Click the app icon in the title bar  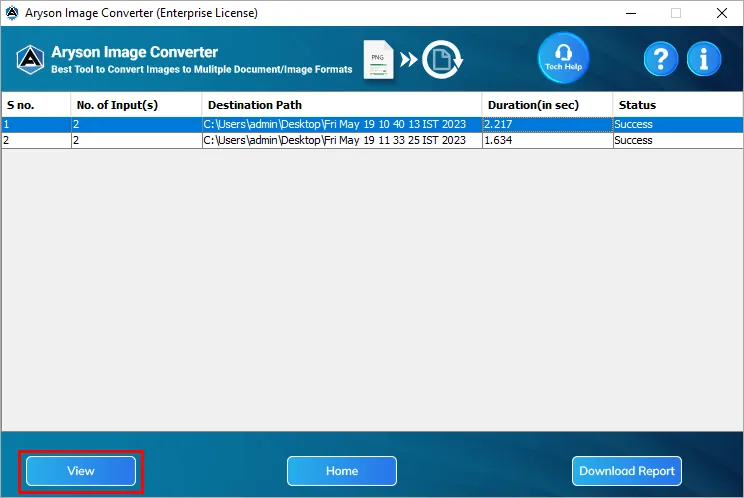tap(12, 13)
